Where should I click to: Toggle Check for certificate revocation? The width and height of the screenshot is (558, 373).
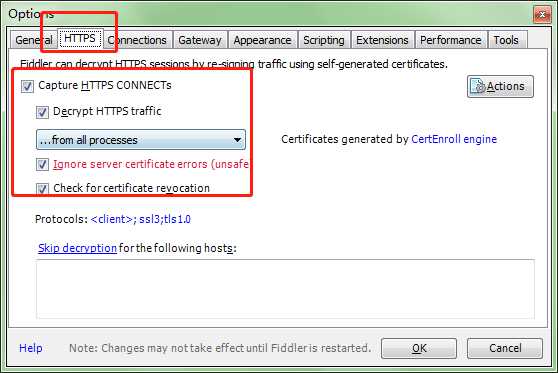[x=42, y=189]
